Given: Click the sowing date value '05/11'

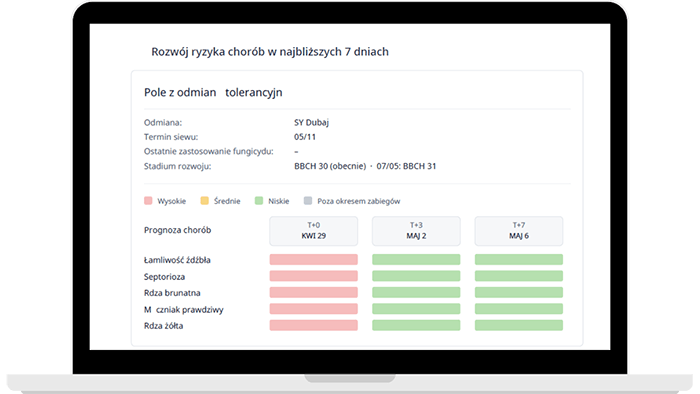Looking at the screenshot, I should click(x=305, y=137).
